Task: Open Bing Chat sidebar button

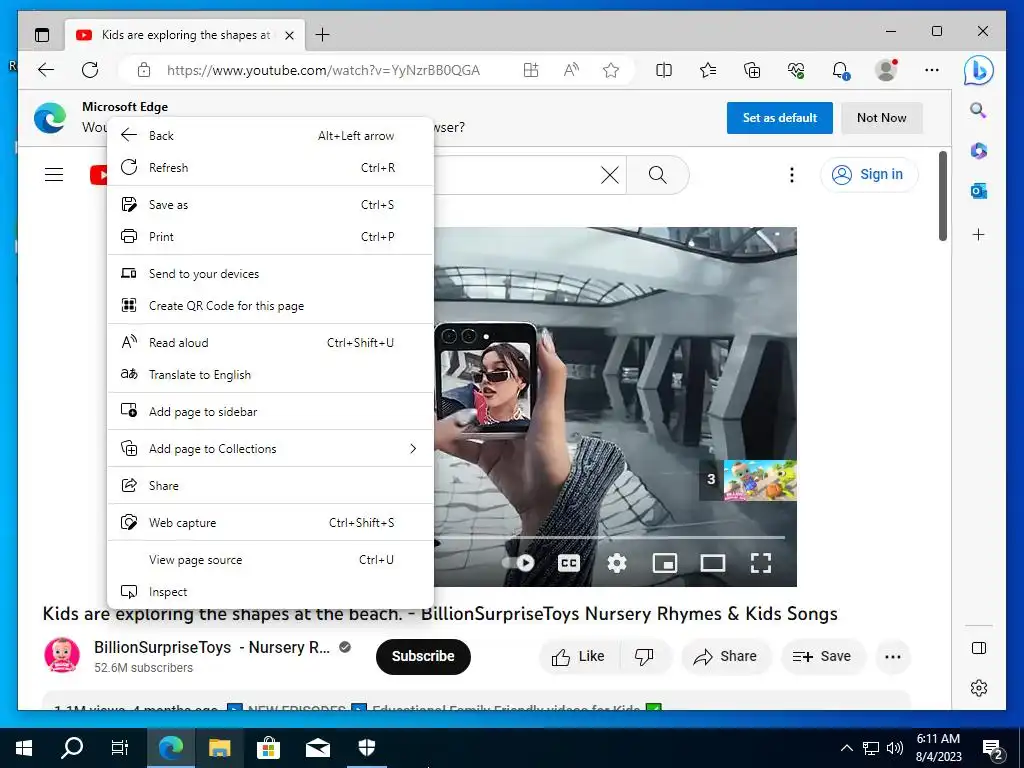Action: 978,71
